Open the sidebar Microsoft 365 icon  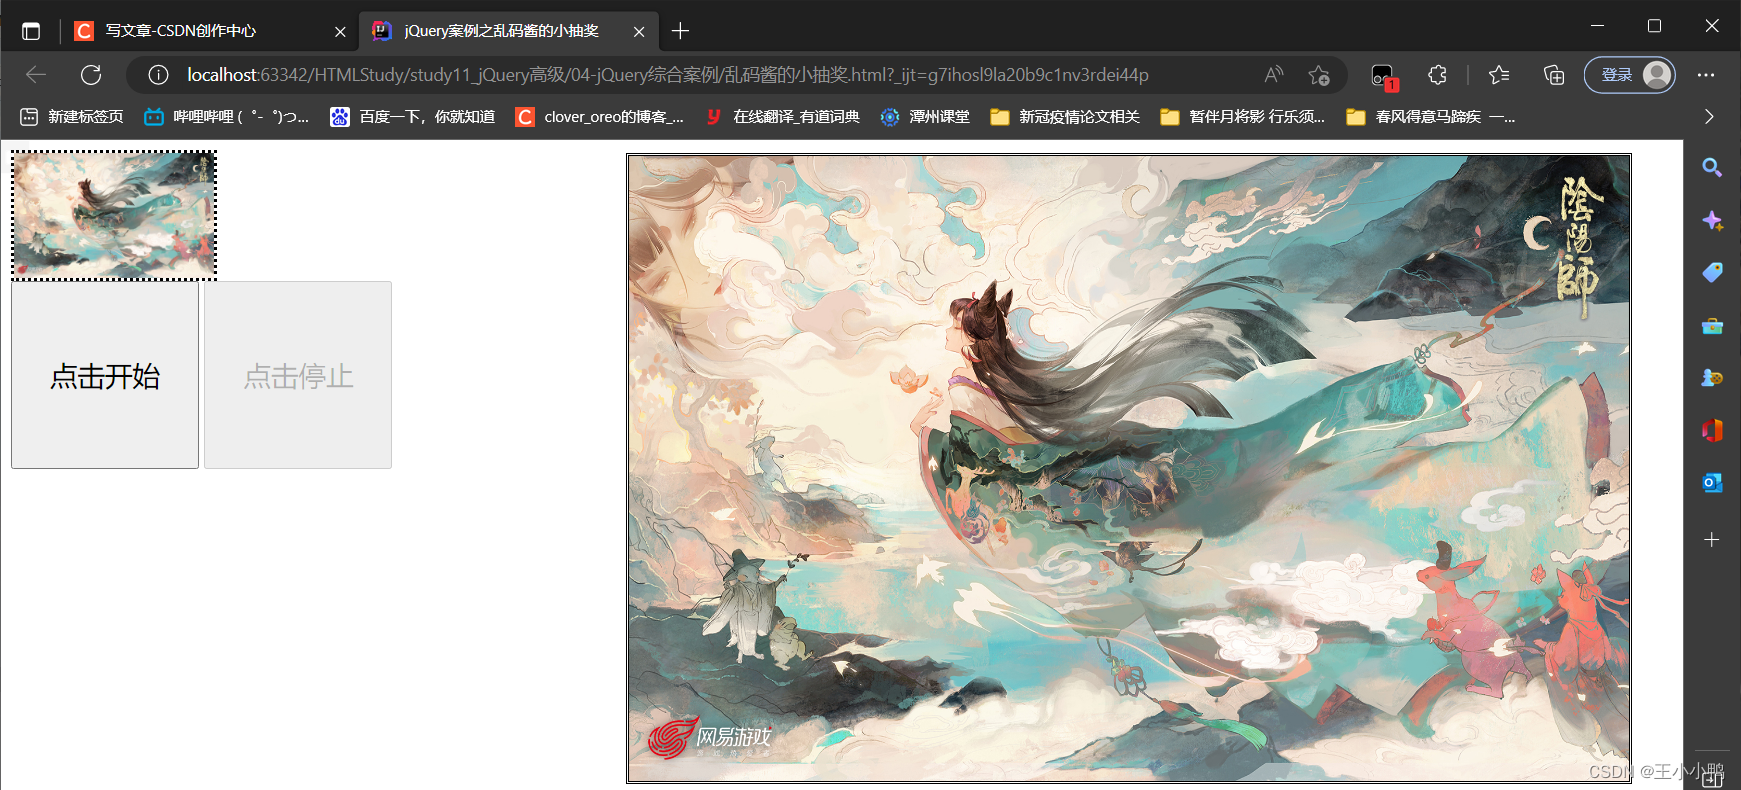(1712, 431)
